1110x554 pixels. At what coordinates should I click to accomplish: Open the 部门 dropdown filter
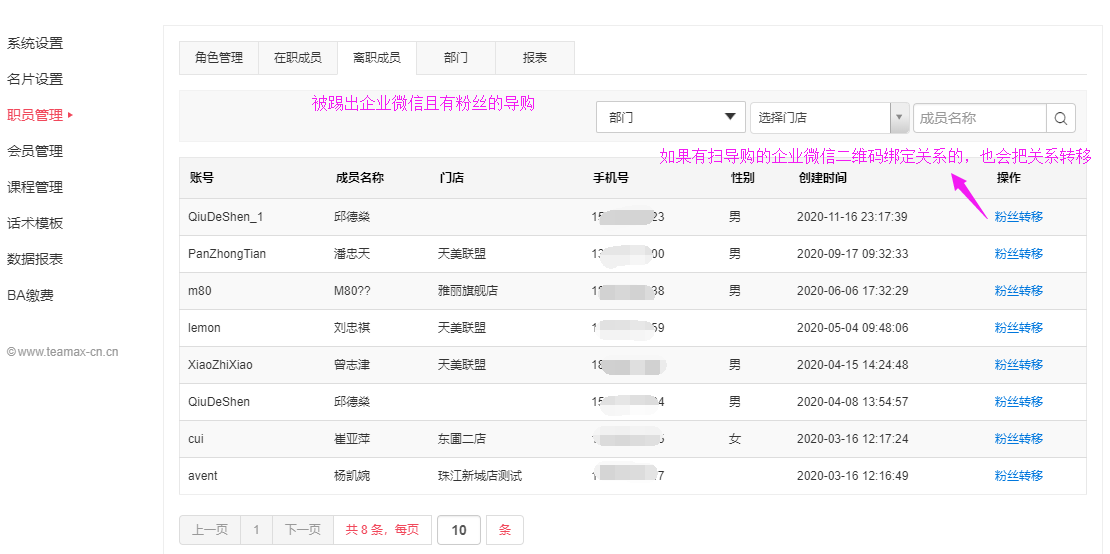[671, 118]
